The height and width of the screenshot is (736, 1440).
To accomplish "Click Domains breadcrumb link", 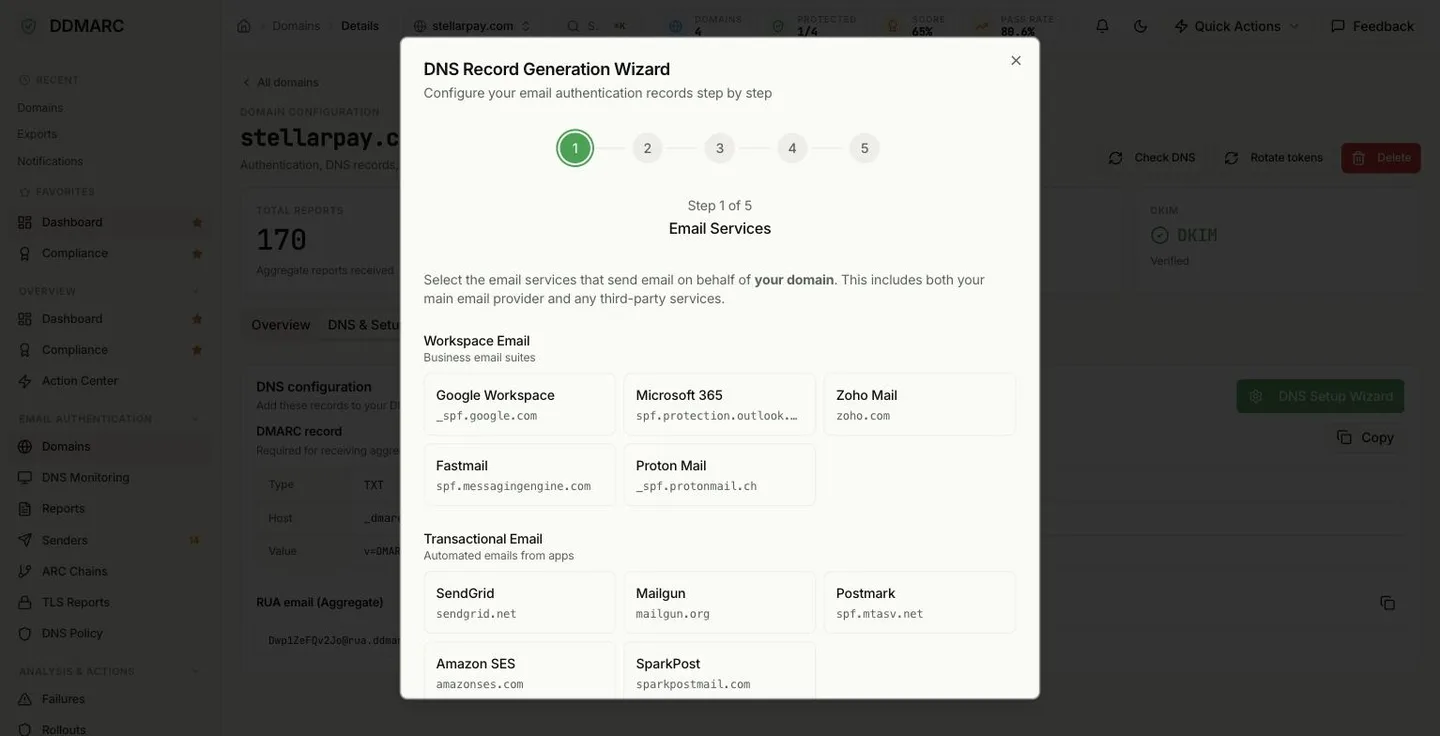I will pos(296,26).
